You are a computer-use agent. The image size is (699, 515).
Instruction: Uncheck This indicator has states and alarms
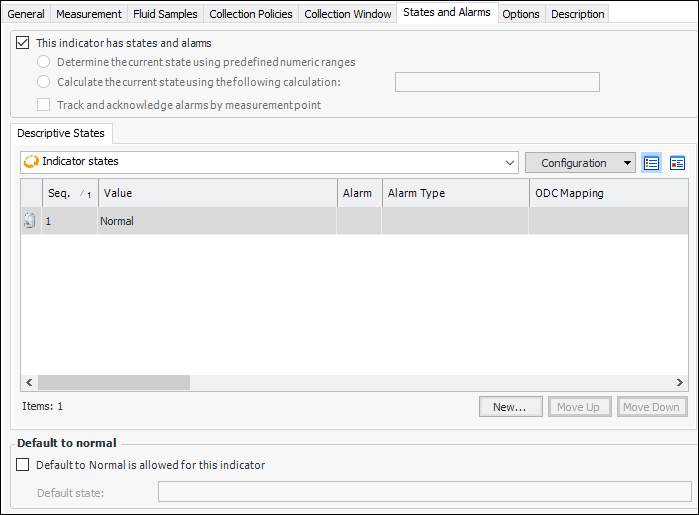[23, 43]
